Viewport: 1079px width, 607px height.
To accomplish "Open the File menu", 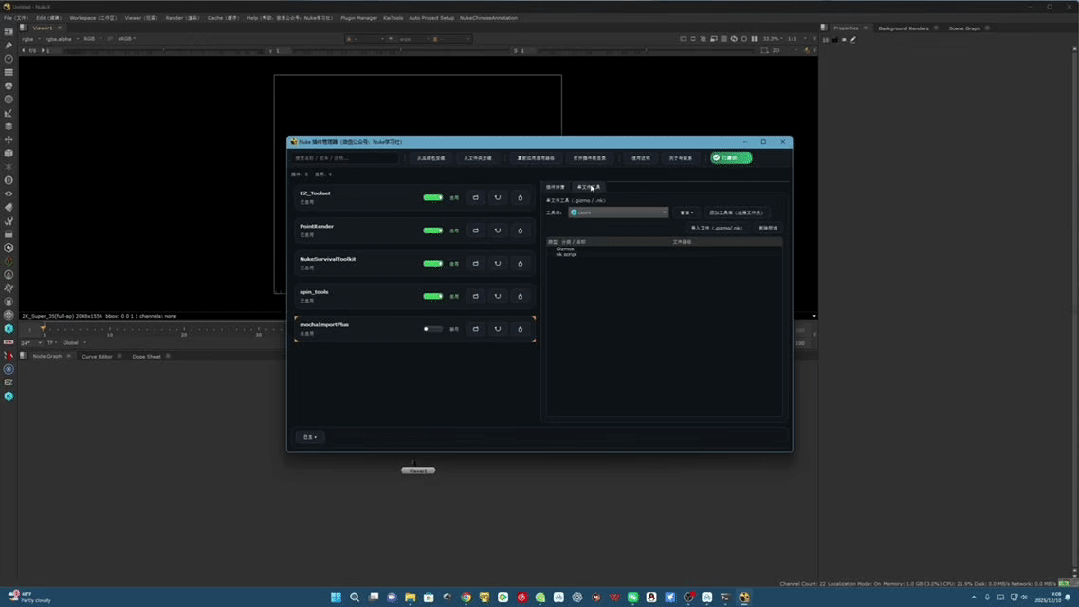I will point(15,18).
